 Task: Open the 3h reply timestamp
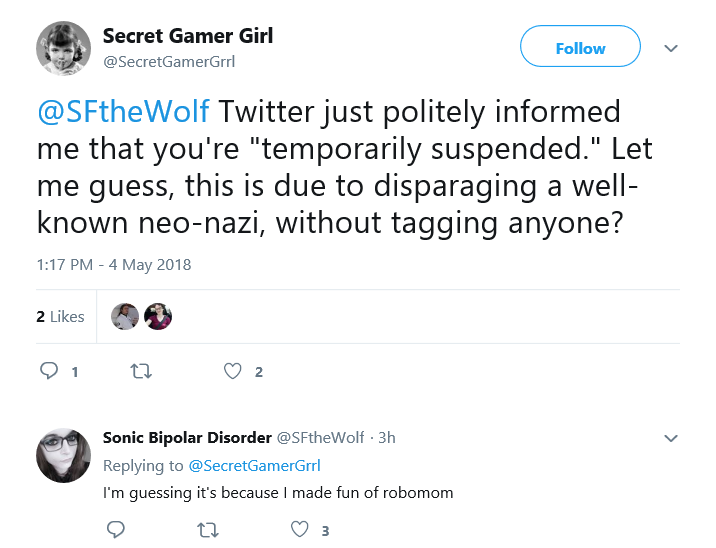pyautogui.click(x=387, y=437)
